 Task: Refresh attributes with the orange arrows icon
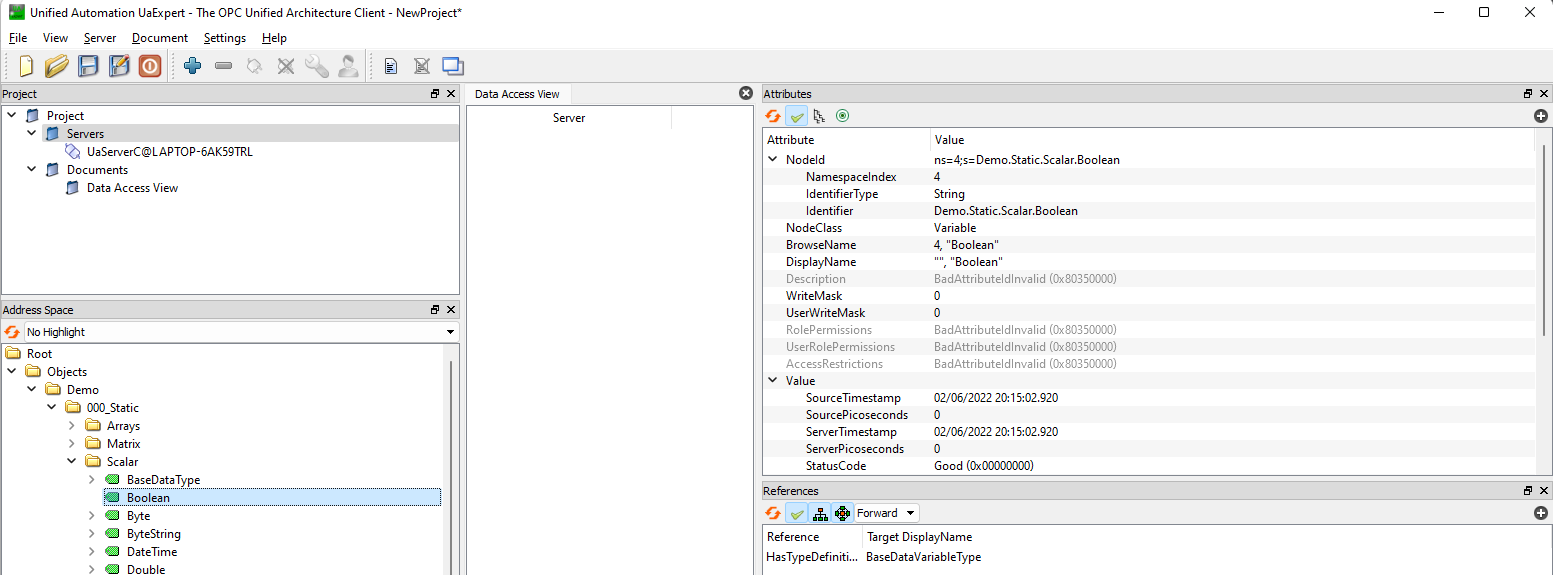click(x=773, y=116)
